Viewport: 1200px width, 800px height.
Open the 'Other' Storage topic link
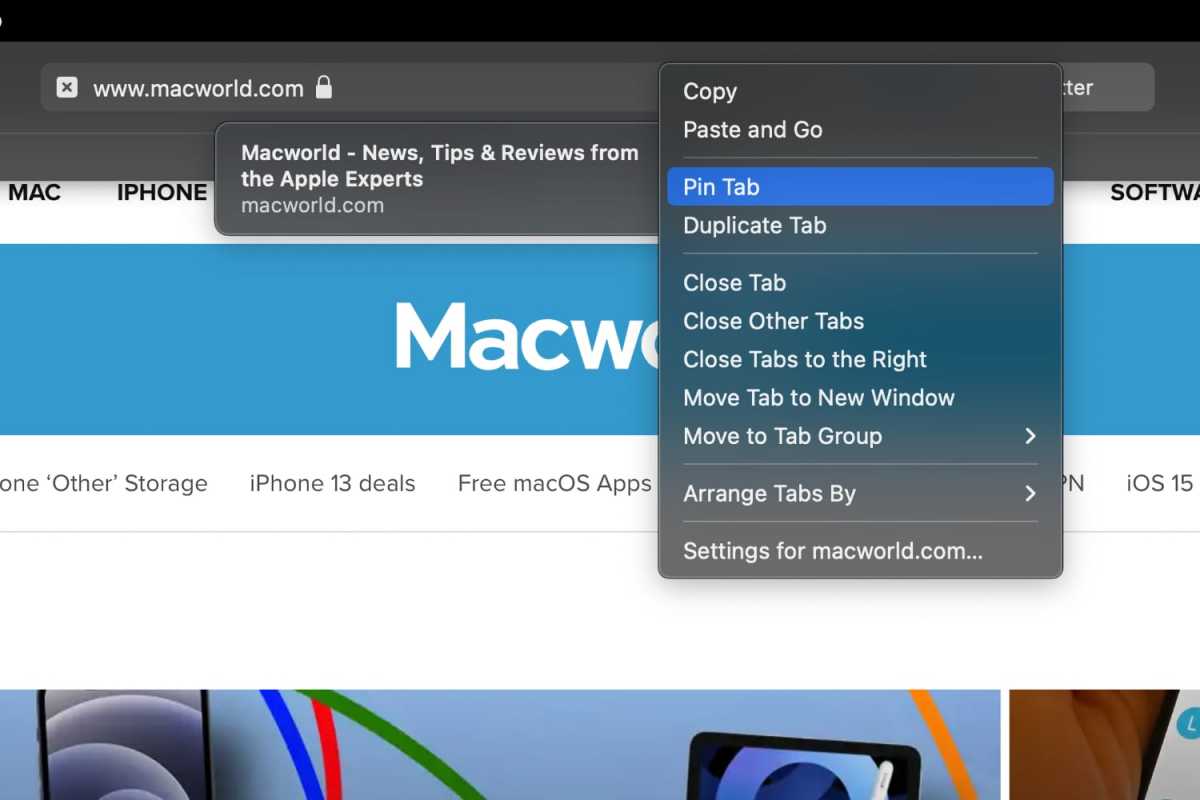point(104,484)
